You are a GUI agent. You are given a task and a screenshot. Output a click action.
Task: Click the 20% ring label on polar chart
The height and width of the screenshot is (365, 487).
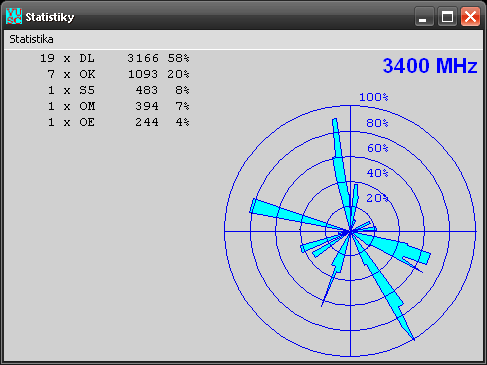(377, 198)
